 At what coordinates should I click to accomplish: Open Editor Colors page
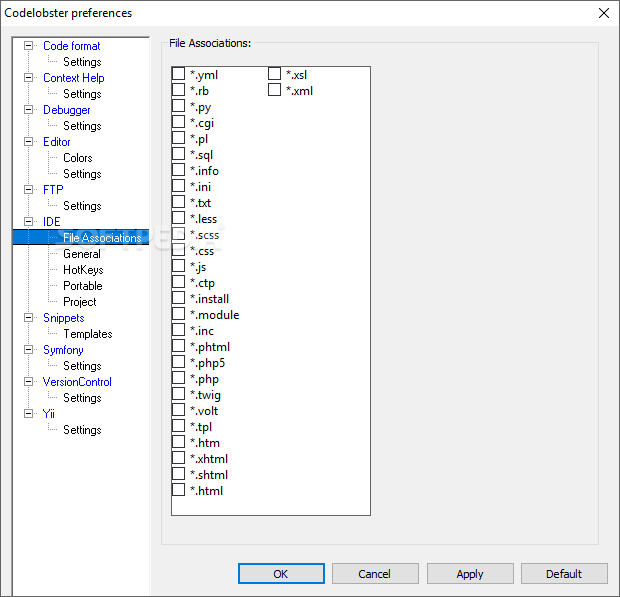coord(78,158)
